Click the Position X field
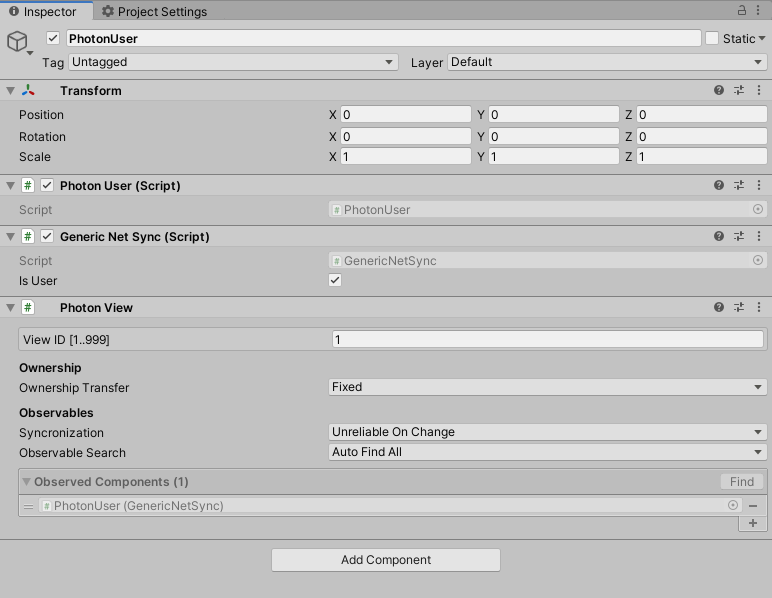Screen dimensions: 772x598 pos(406,115)
